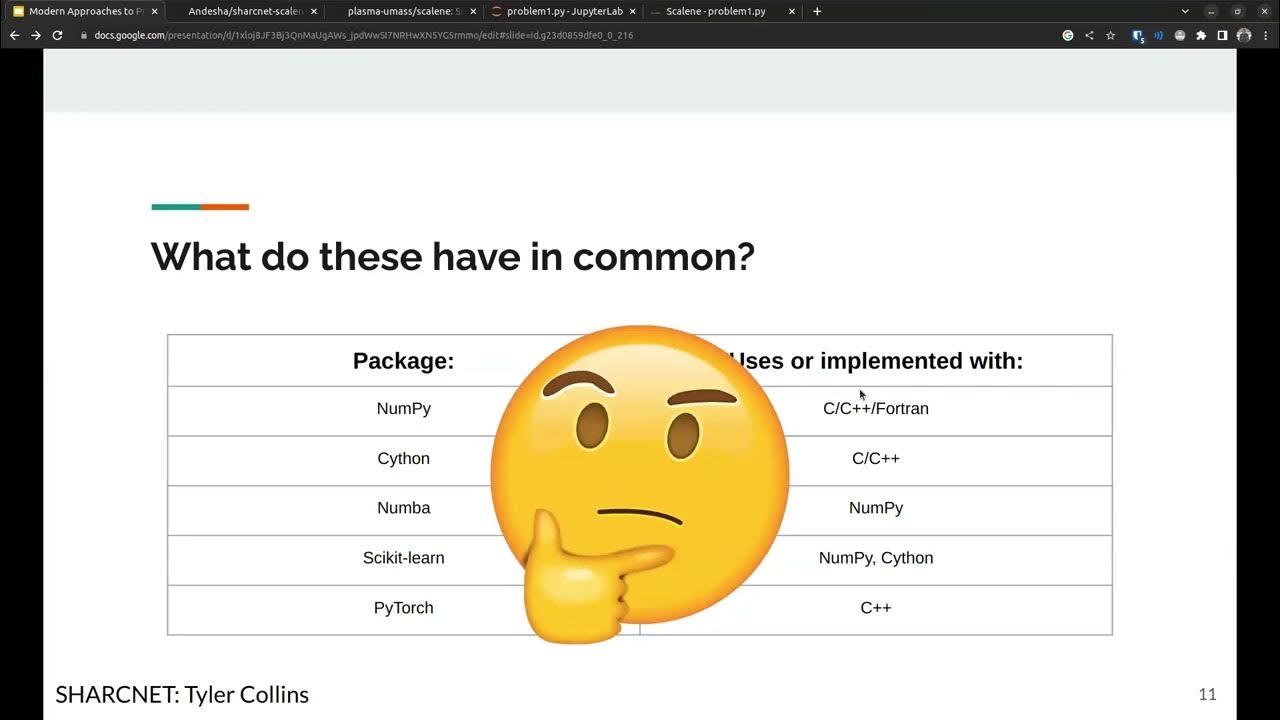Screen dimensions: 1280x720
Task: Toggle the browser side panel
Action: [1222, 35]
